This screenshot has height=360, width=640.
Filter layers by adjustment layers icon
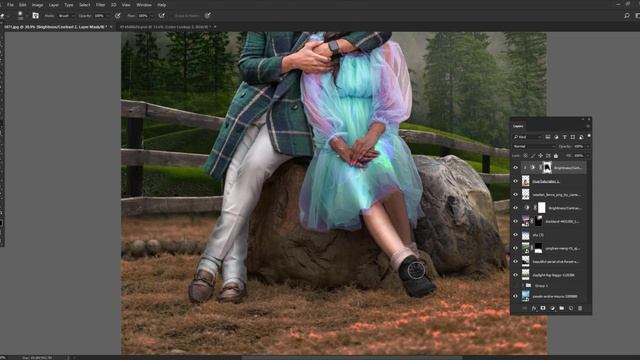pos(556,137)
